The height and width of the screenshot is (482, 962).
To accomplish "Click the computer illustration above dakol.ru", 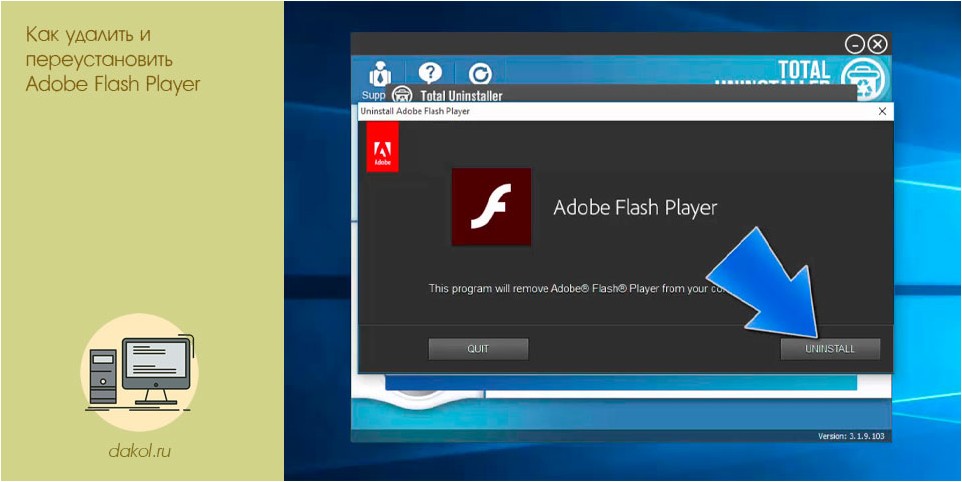I will [x=140, y=373].
